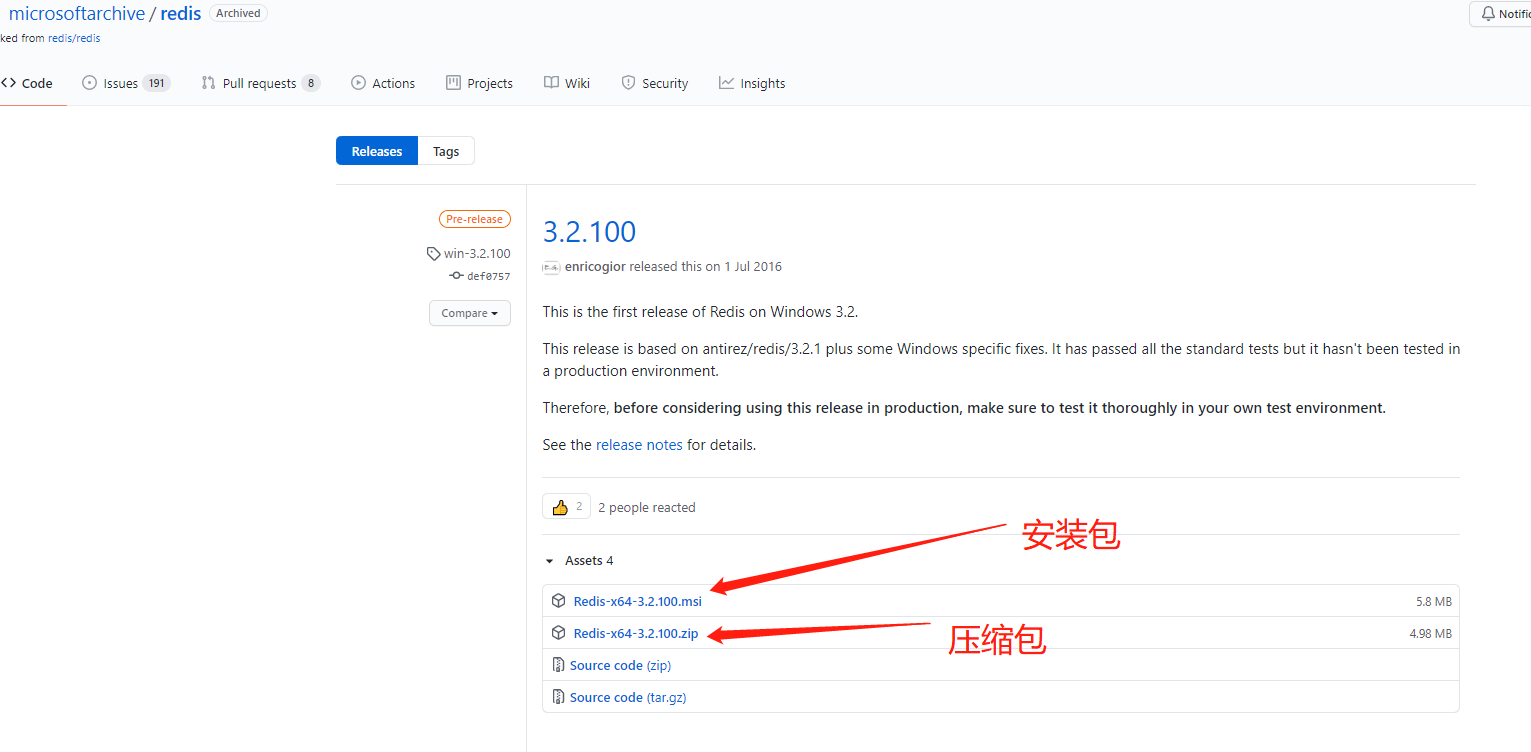The width and height of the screenshot is (1531, 752).
Task: Download Source code (zip)
Action: coord(620,665)
